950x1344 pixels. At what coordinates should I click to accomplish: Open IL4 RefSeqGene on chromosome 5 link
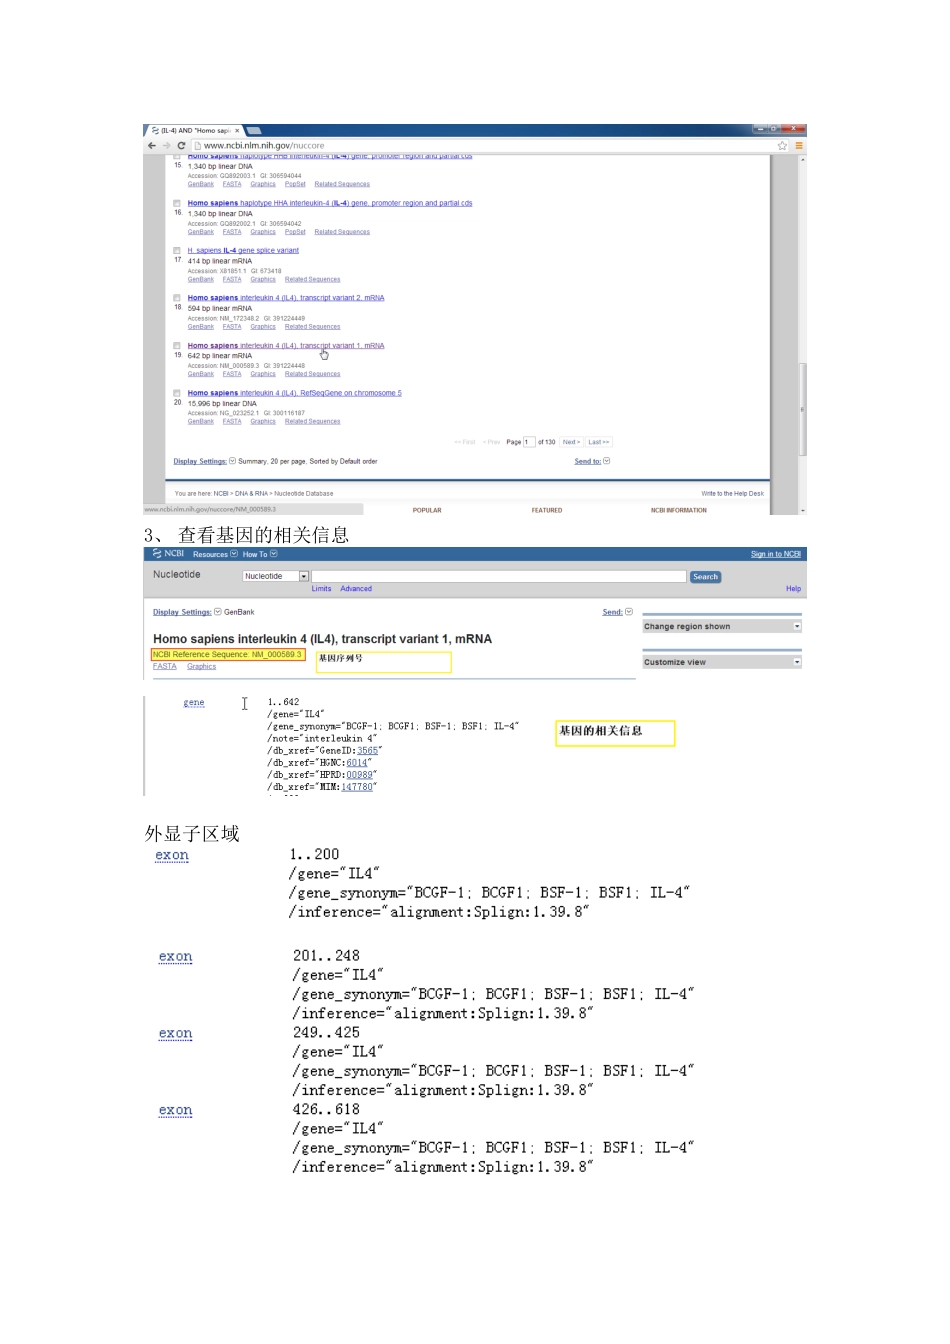point(294,393)
